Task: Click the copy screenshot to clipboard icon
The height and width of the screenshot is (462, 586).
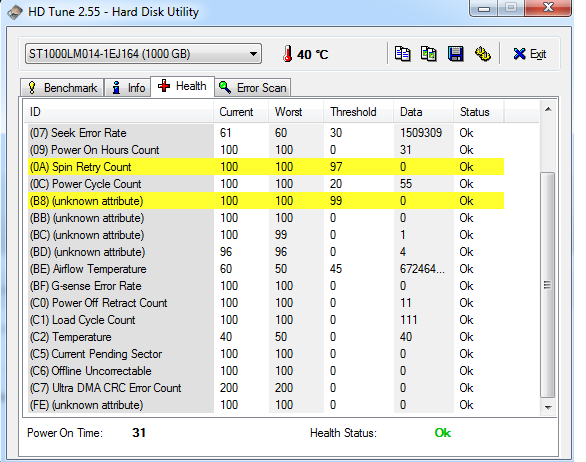Action: (429, 54)
